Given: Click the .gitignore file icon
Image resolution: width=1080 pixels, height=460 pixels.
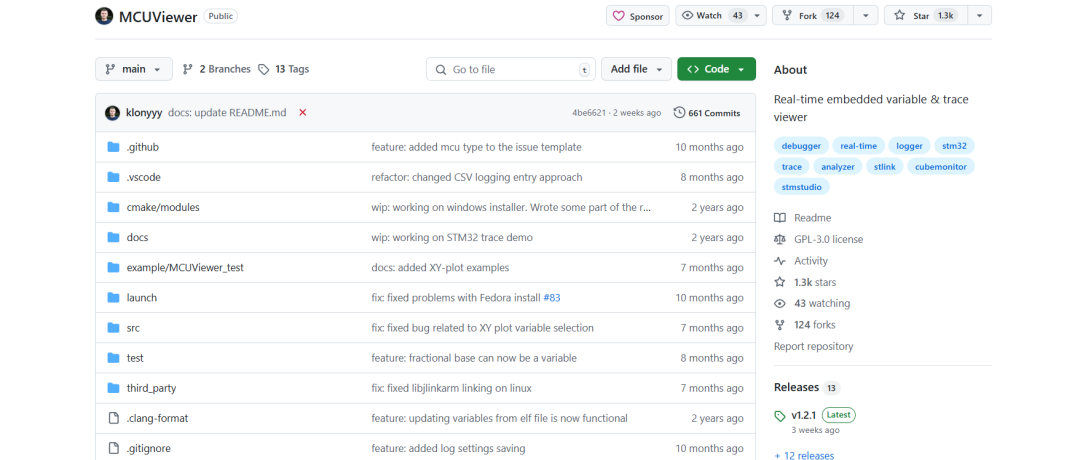Looking at the screenshot, I should click(114, 448).
